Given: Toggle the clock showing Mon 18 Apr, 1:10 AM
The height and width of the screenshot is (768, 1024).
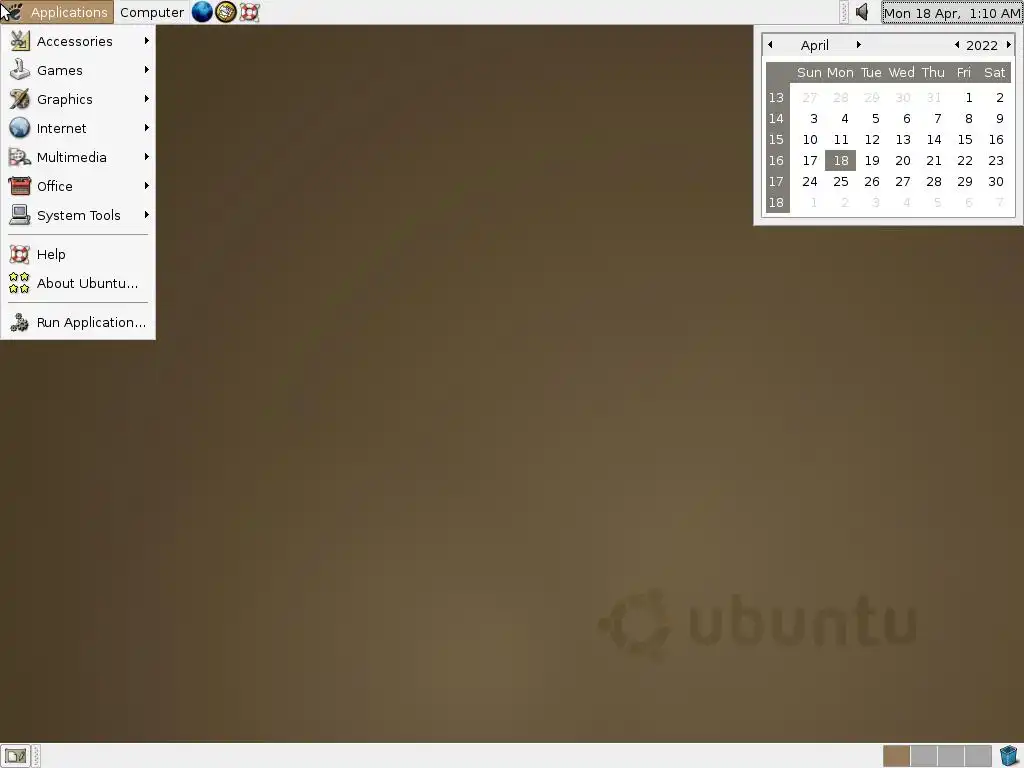Looking at the screenshot, I should [x=952, y=12].
